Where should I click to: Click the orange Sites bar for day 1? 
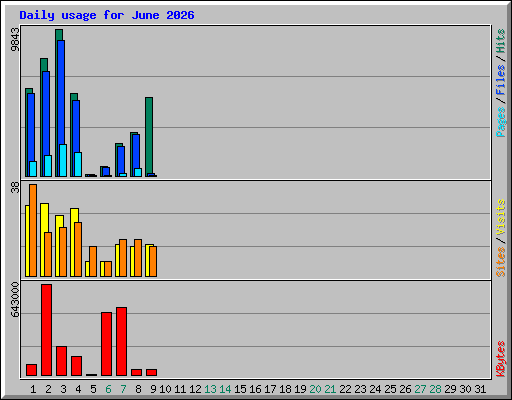tap(33, 230)
